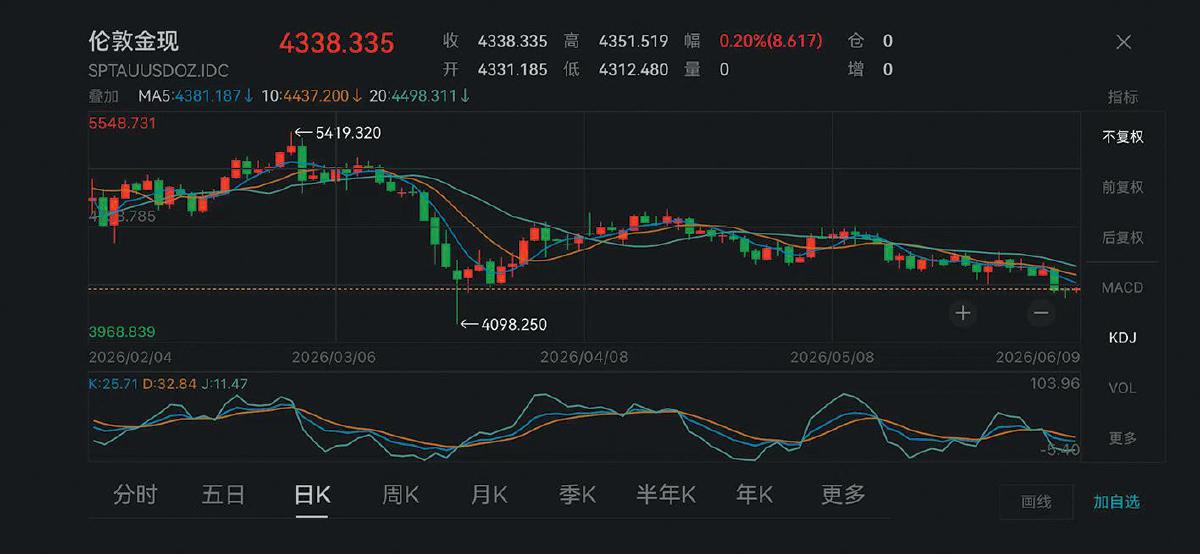The image size is (1200, 554).
Task: Select 前复权 adjustment option
Action: 1123,187
